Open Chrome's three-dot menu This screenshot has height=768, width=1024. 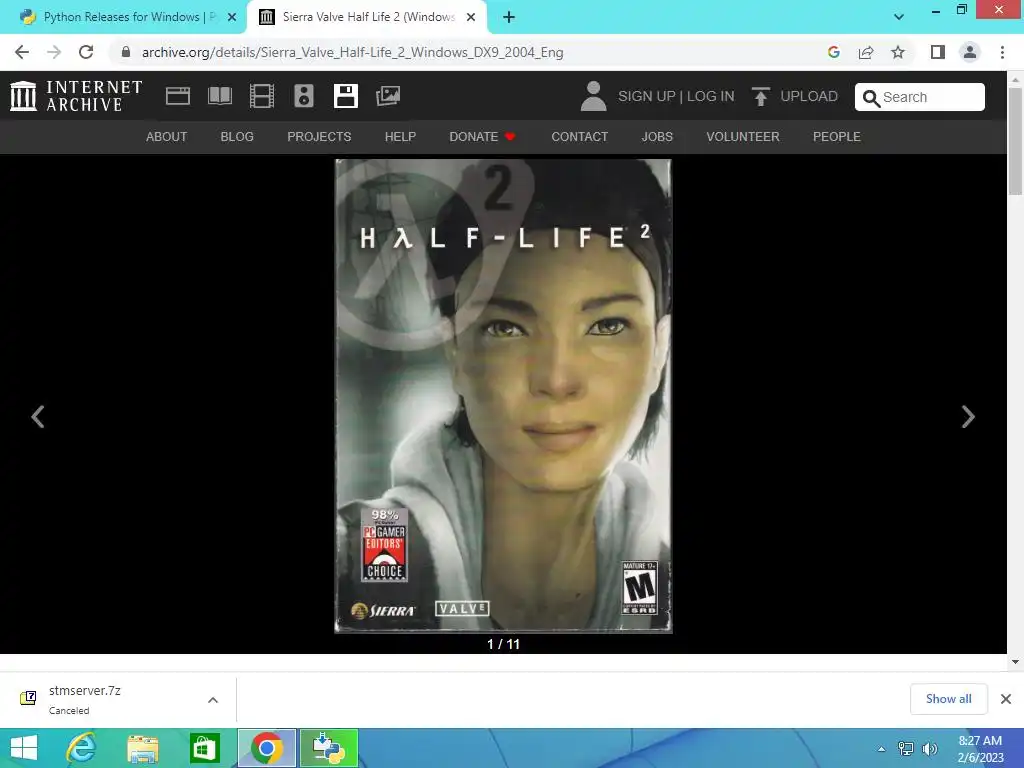pyautogui.click(x=1002, y=52)
